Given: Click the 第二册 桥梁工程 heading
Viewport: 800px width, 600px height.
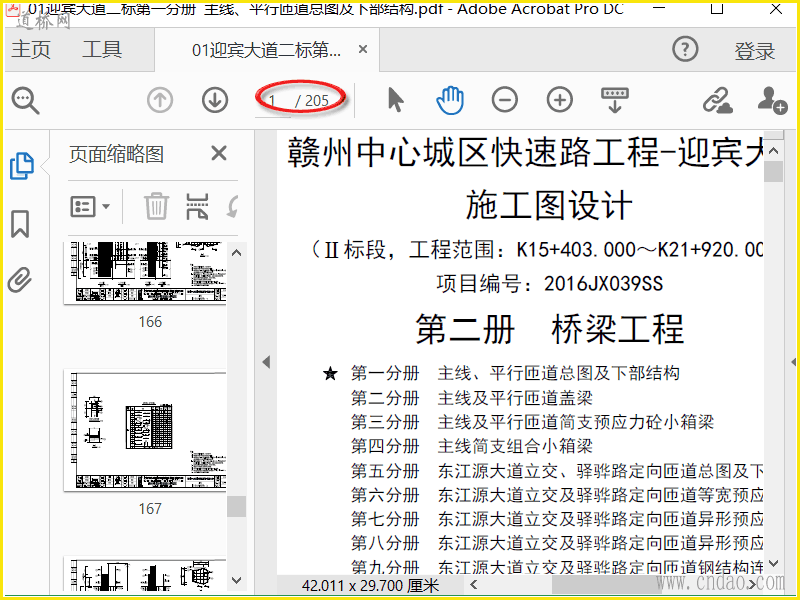Looking at the screenshot, I should pos(549,330).
